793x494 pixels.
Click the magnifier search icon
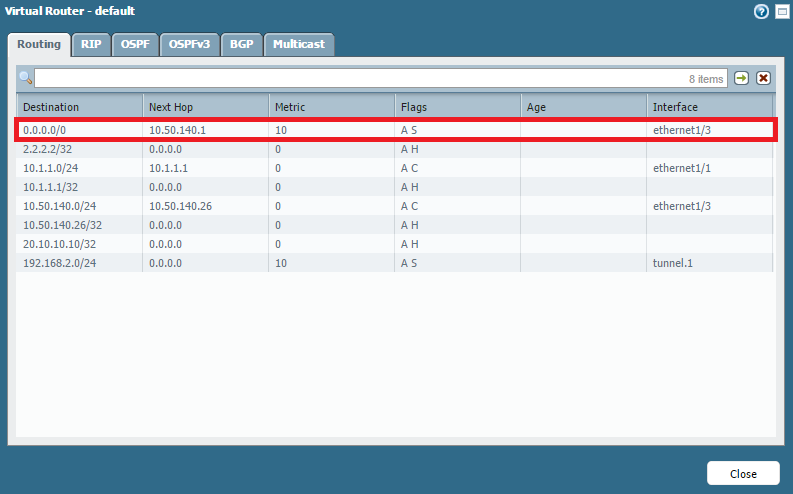[x=25, y=78]
